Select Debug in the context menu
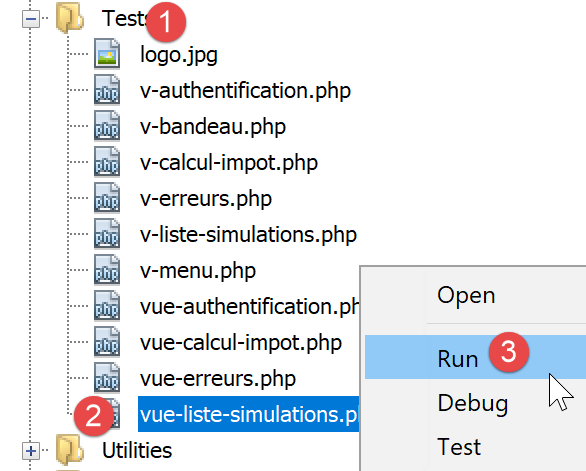Image resolution: width=586 pixels, height=471 pixels. (473, 403)
